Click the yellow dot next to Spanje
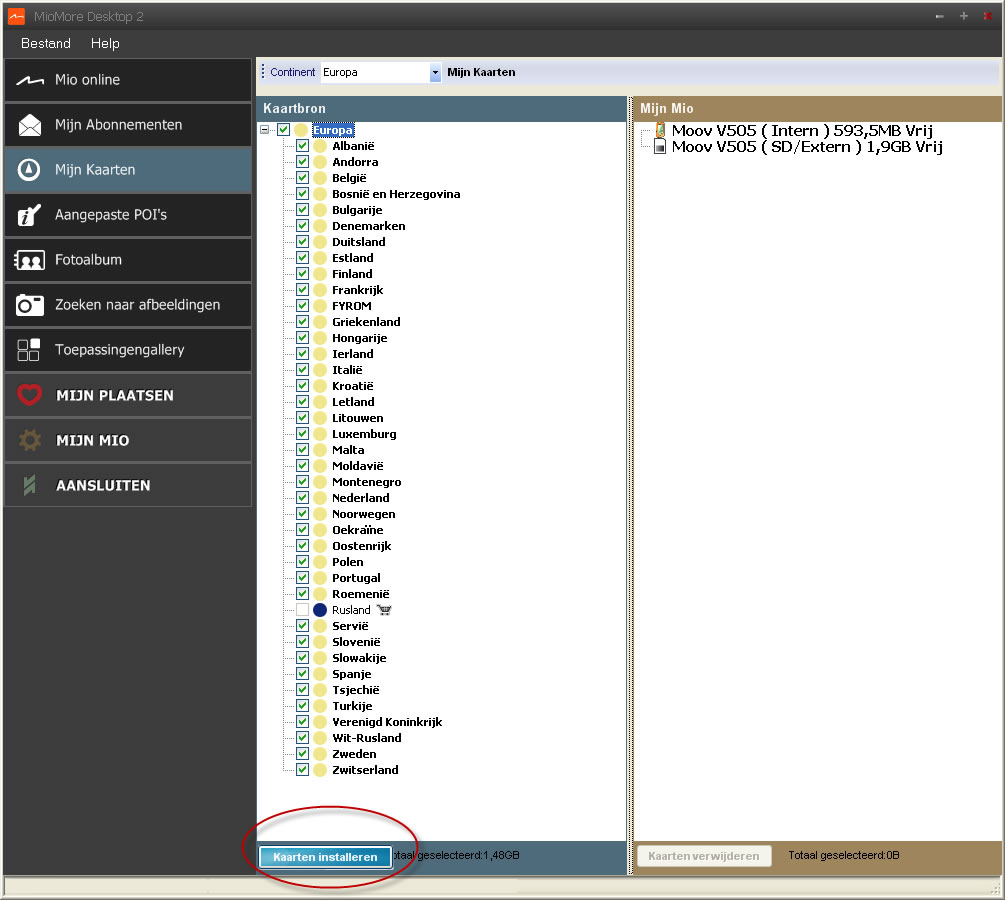The height and width of the screenshot is (900, 1005). 320,674
